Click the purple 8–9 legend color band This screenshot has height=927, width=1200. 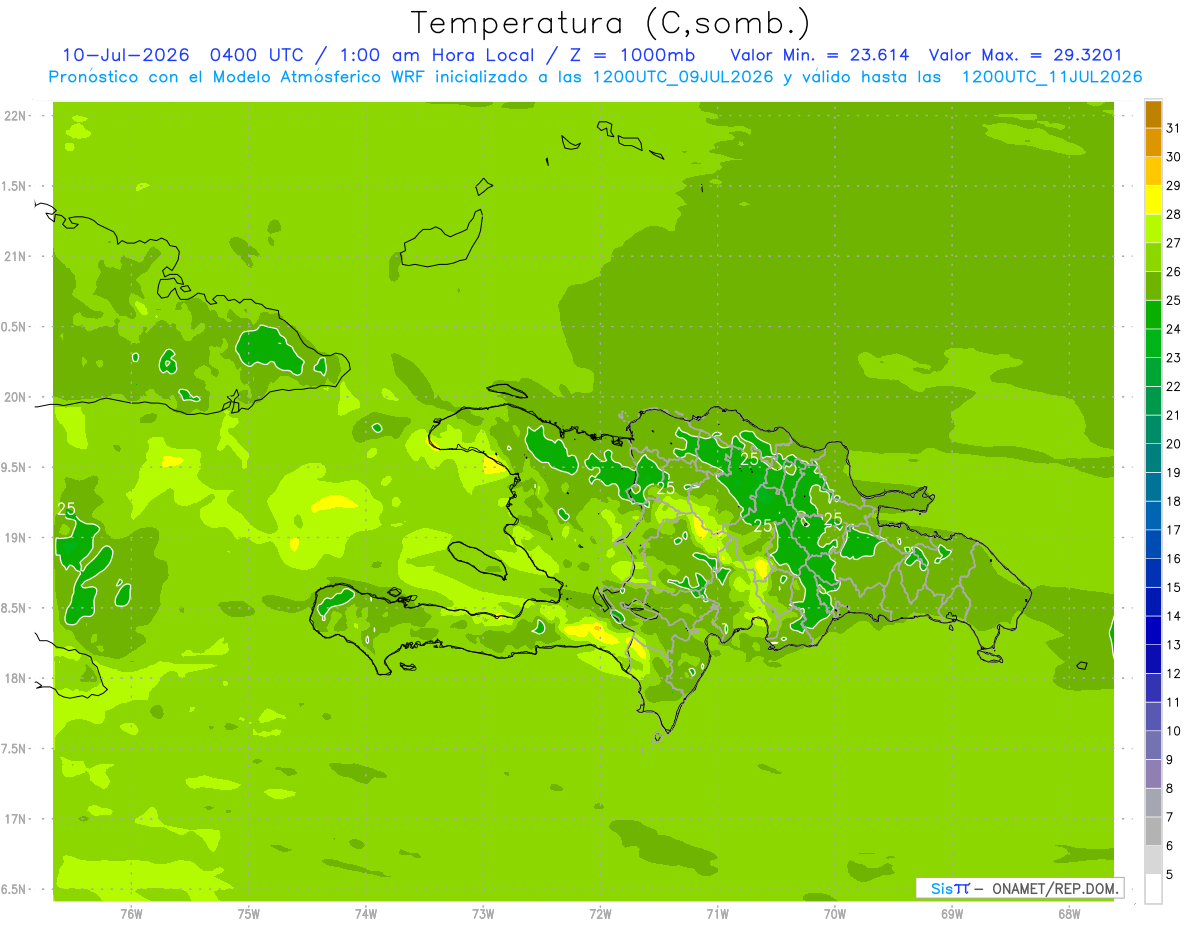(x=1153, y=775)
